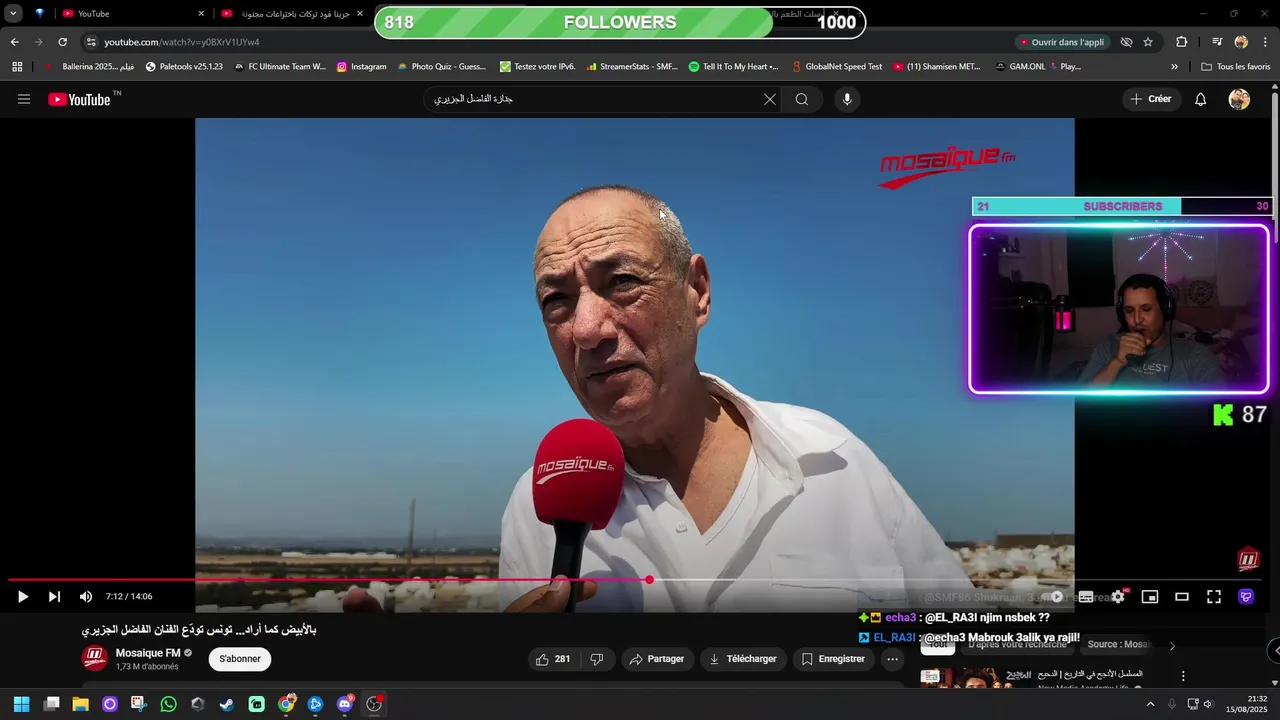Open the YouTube guide hamburger menu
The width and height of the screenshot is (1280, 720).
click(24, 99)
